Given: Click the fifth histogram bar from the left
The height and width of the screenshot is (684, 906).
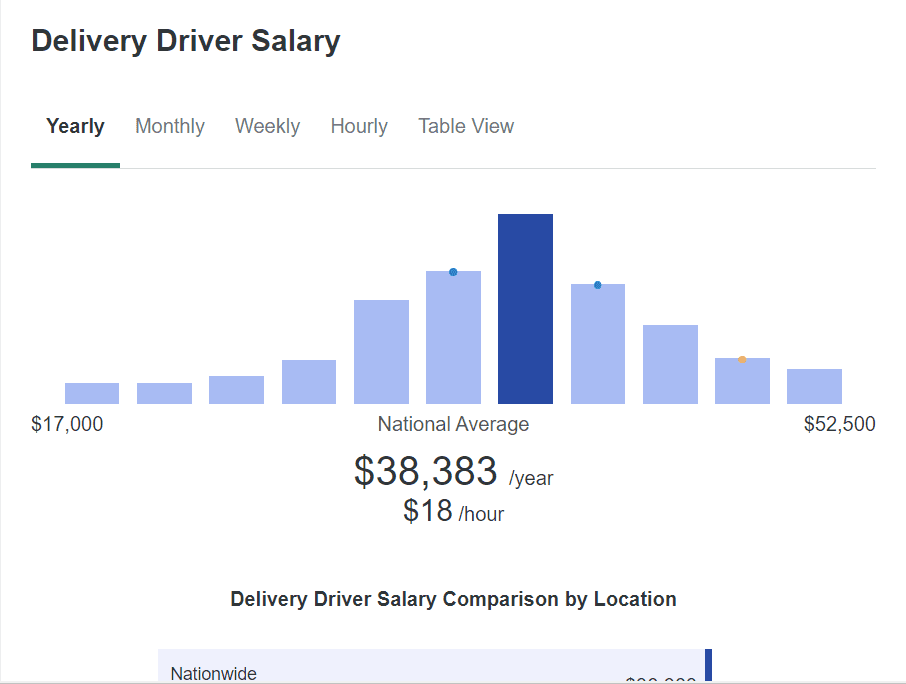Looking at the screenshot, I should click(x=381, y=352).
